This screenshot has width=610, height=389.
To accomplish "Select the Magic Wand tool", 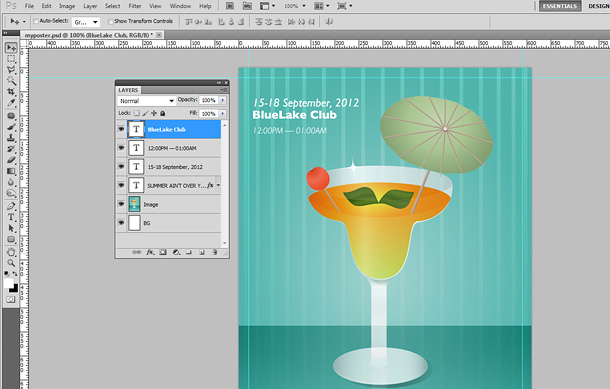I will tap(11, 81).
